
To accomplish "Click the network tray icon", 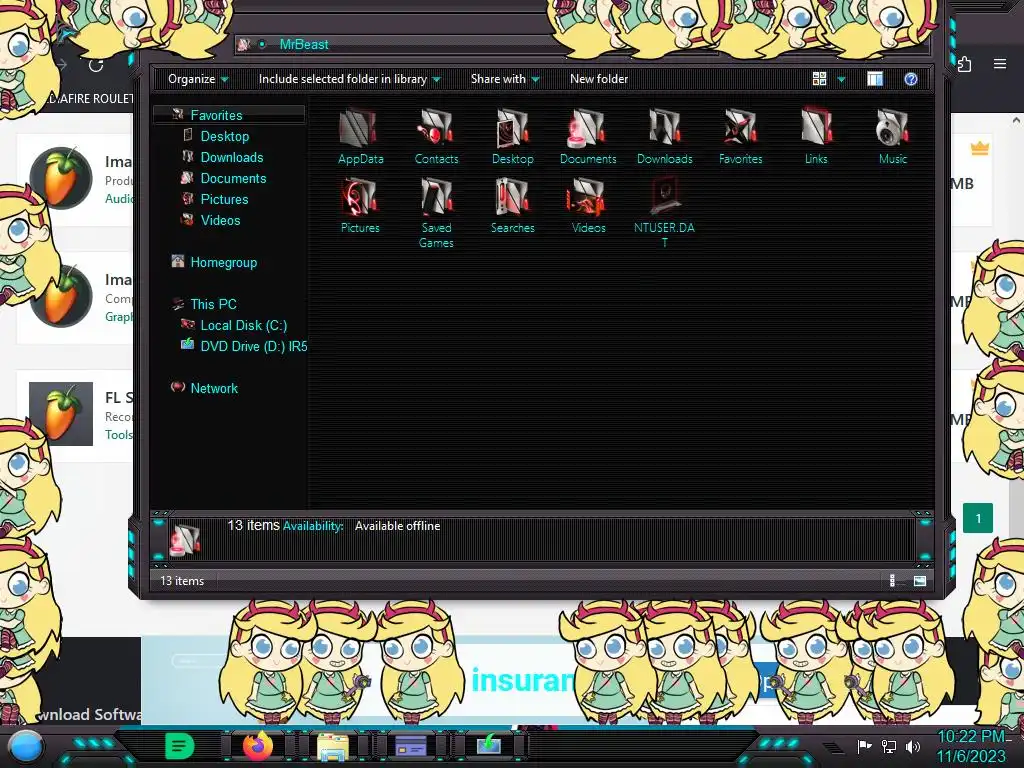I will [x=888, y=746].
